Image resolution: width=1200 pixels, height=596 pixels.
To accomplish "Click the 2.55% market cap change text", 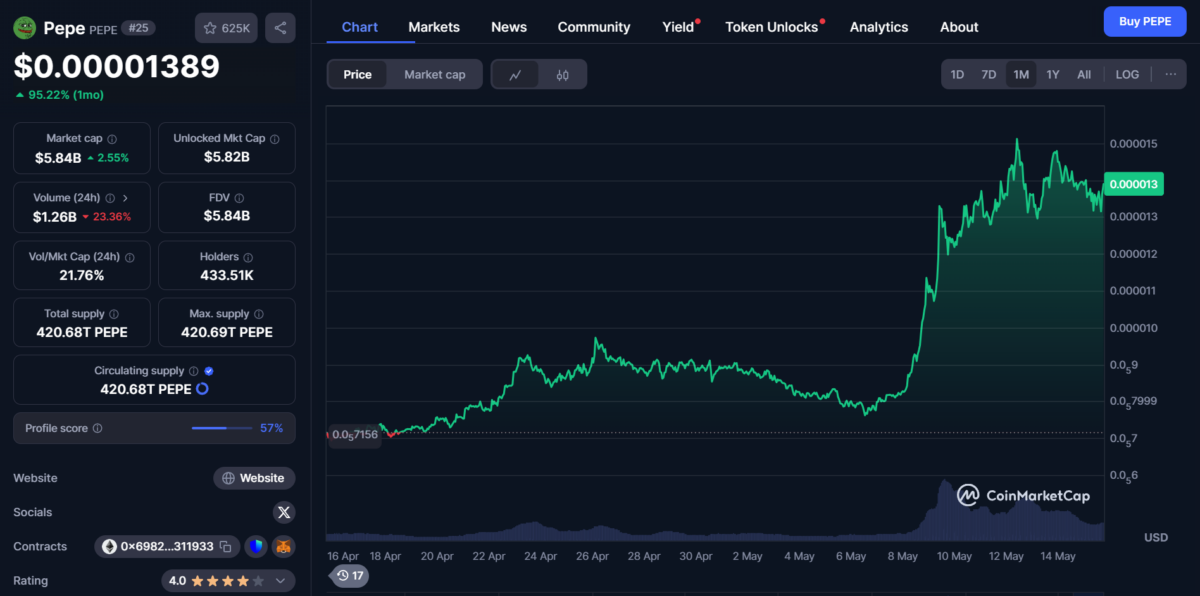I will [112, 158].
